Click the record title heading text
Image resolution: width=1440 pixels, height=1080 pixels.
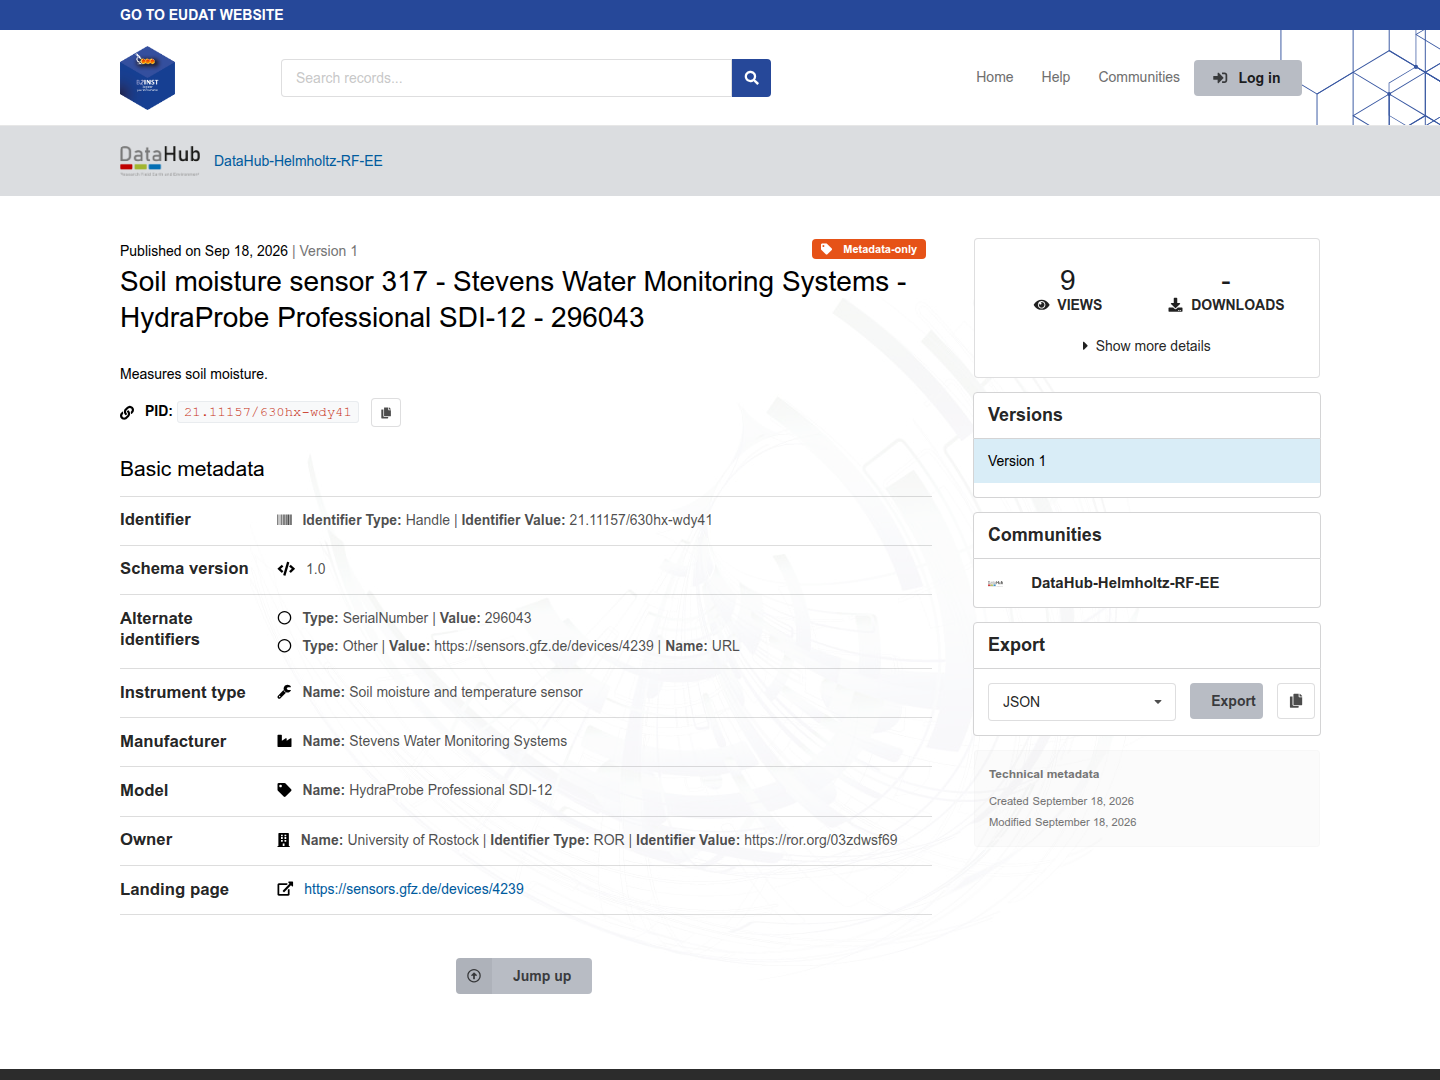(x=513, y=300)
